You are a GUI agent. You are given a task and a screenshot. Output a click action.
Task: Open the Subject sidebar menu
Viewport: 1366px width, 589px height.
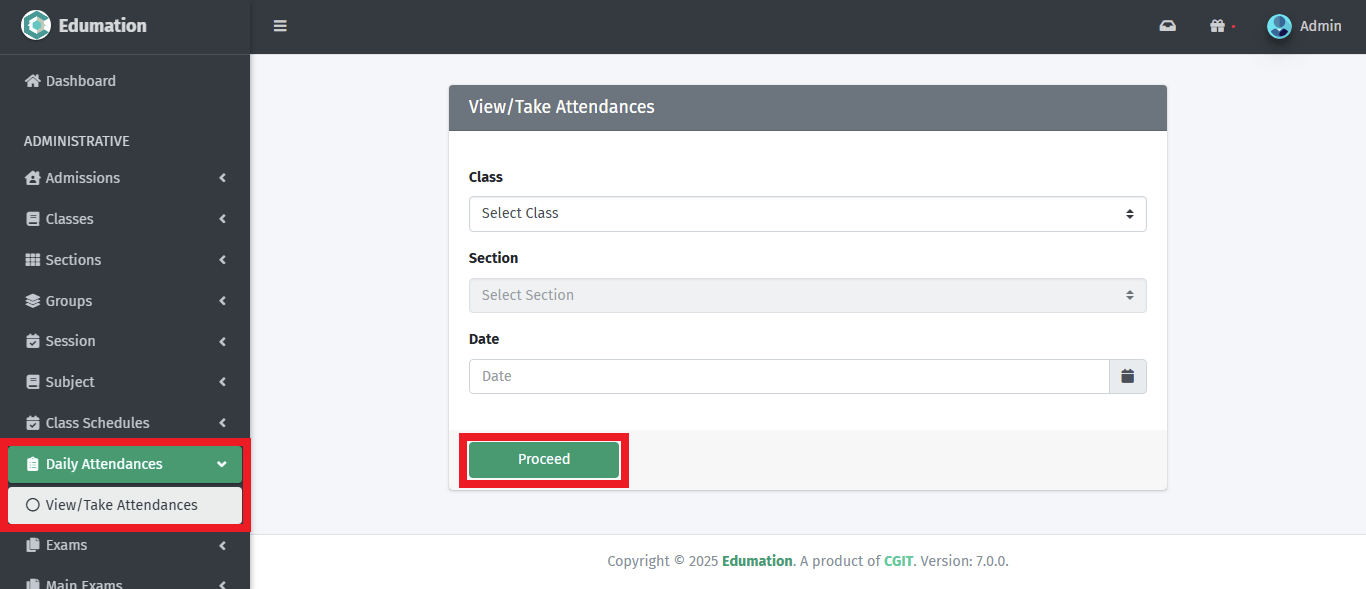click(125, 382)
